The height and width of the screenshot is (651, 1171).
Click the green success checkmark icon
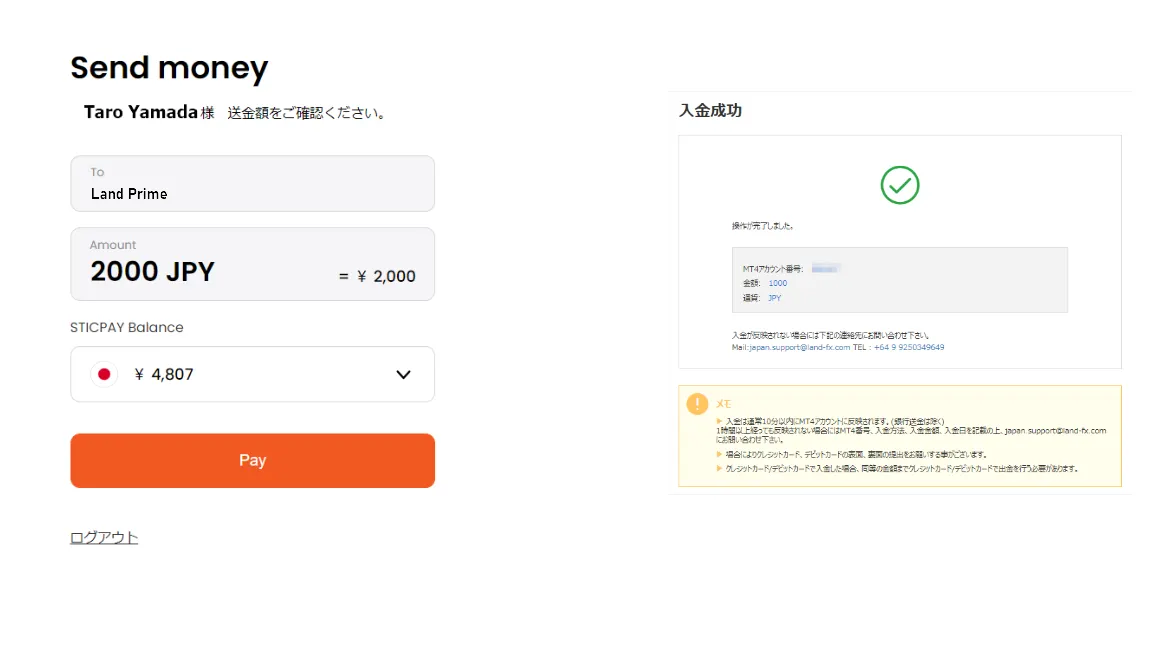coord(899,185)
